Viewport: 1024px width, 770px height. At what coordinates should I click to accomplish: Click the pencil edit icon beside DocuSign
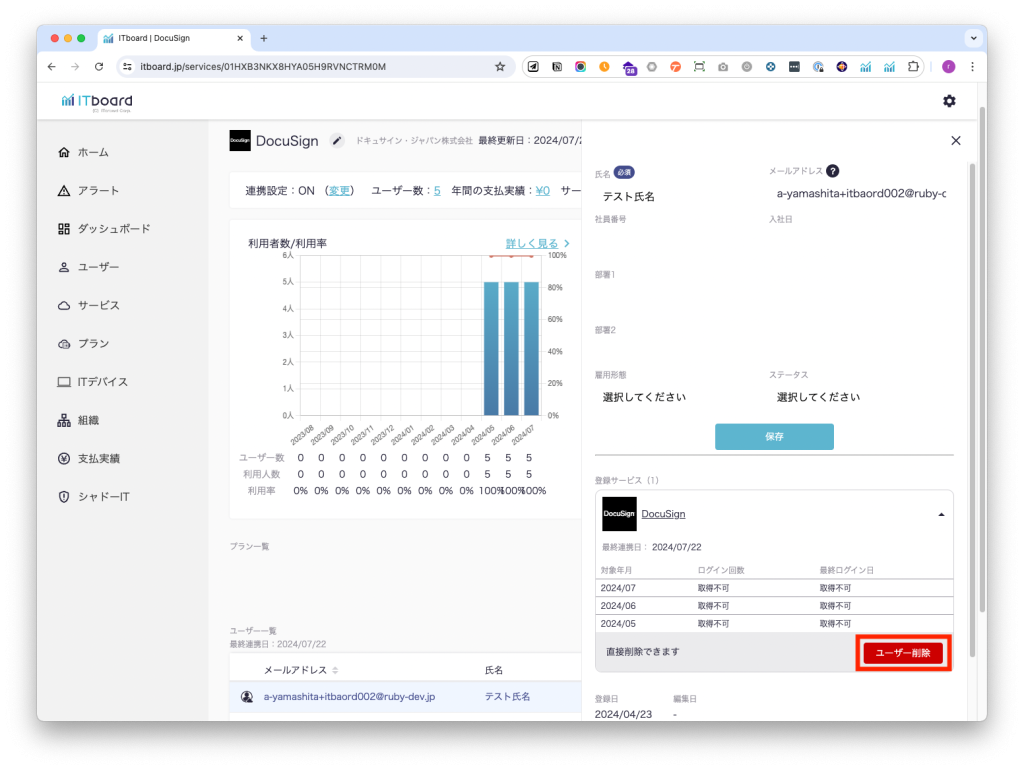(x=337, y=141)
